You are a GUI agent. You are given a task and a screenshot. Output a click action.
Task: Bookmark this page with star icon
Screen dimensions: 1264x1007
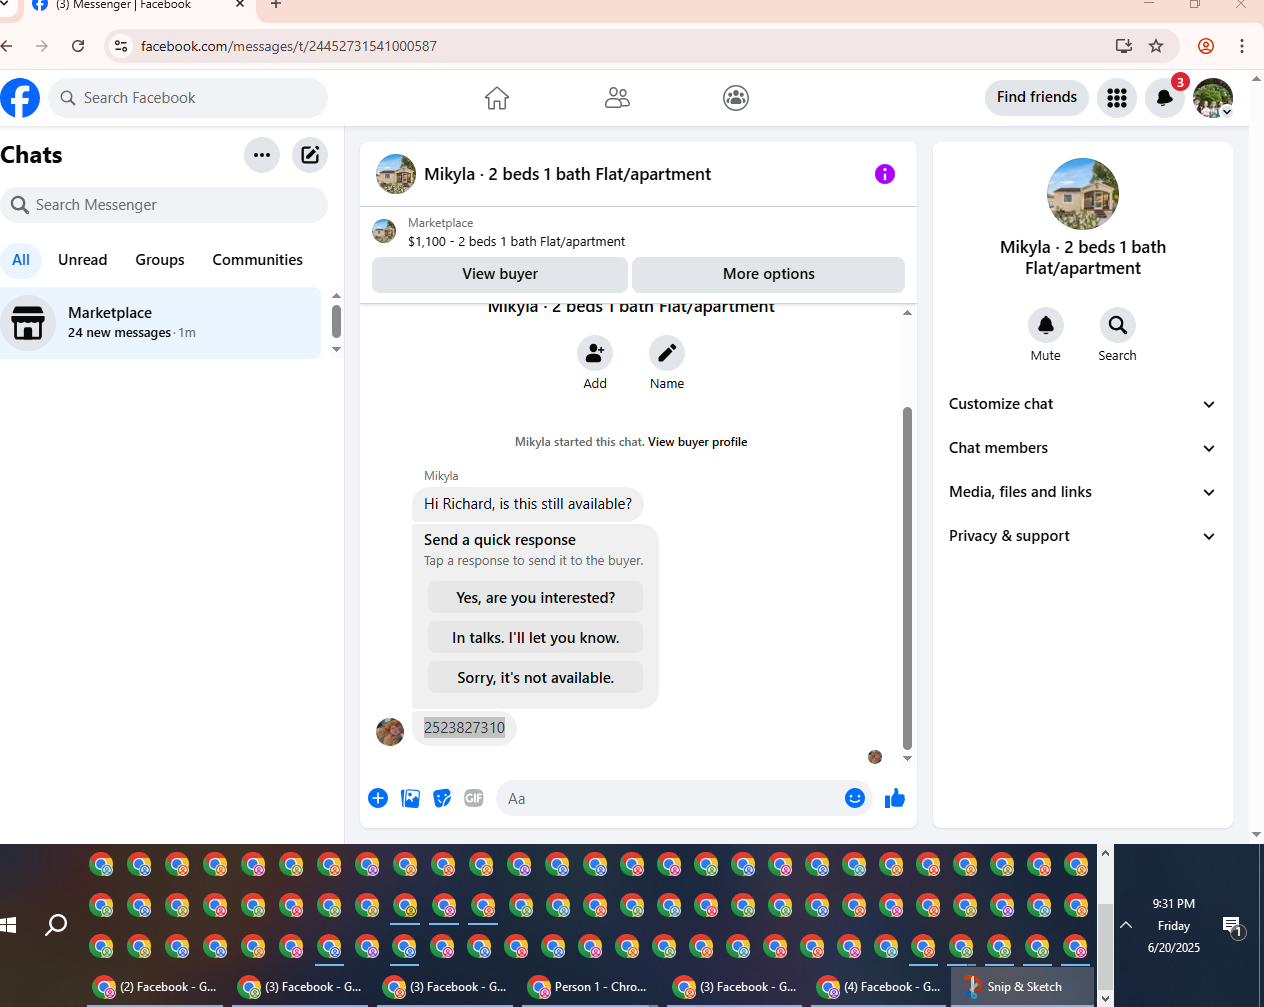(1156, 46)
